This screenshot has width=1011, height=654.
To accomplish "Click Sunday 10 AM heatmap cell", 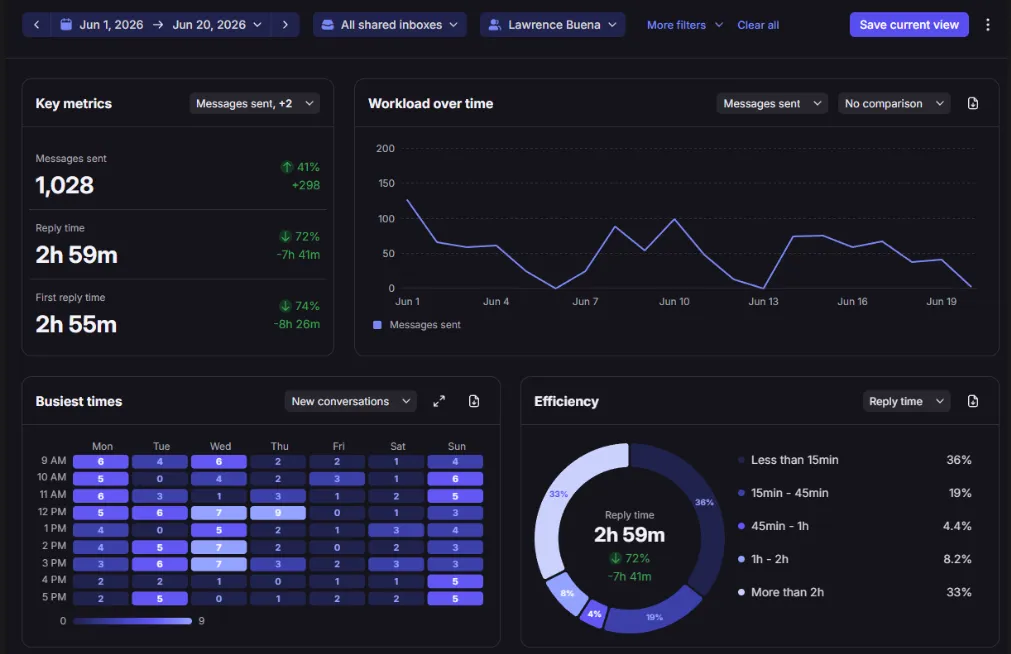I will [x=455, y=479].
